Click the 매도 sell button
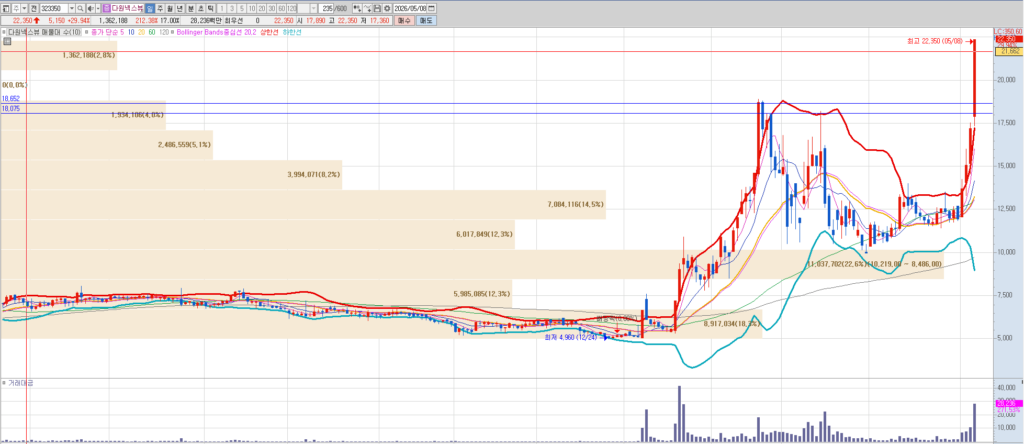The image size is (1024, 444). pyautogui.click(x=426, y=20)
